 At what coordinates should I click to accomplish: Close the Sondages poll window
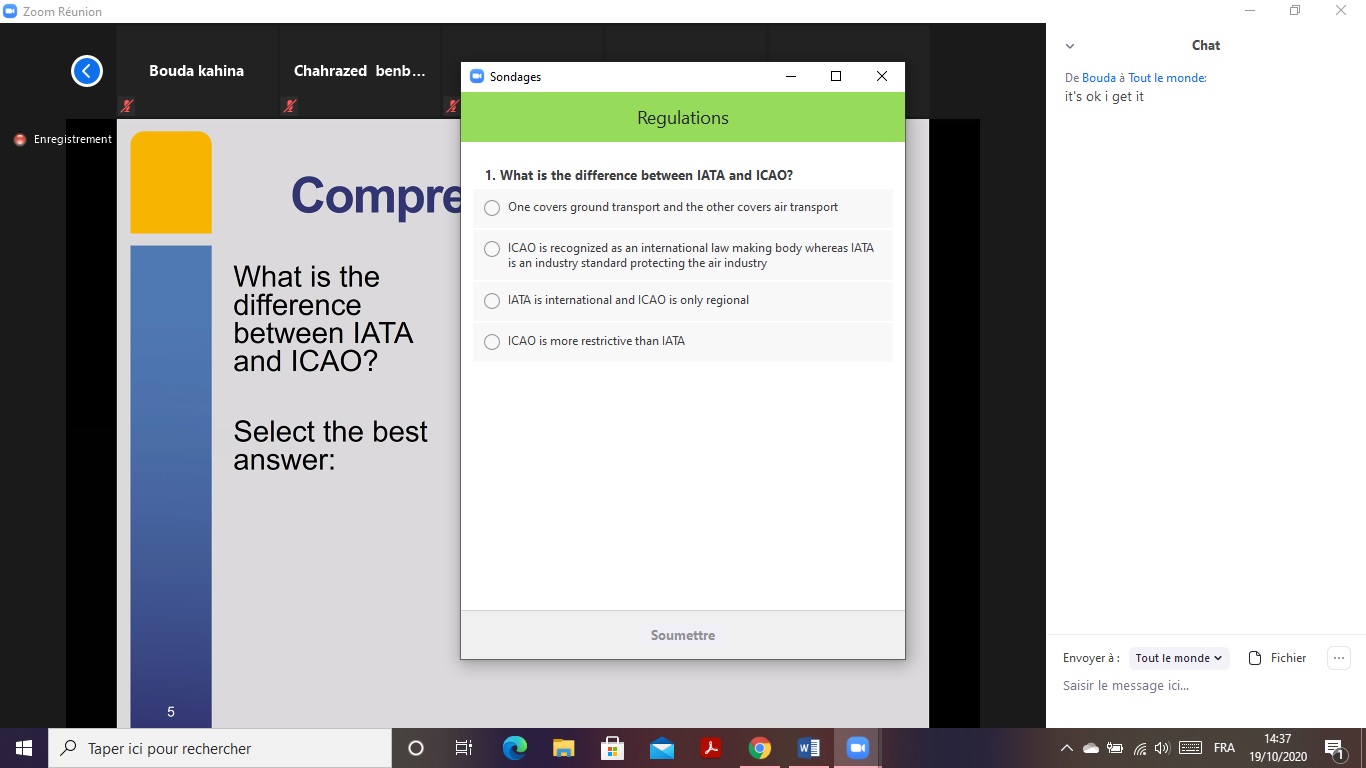(x=882, y=77)
